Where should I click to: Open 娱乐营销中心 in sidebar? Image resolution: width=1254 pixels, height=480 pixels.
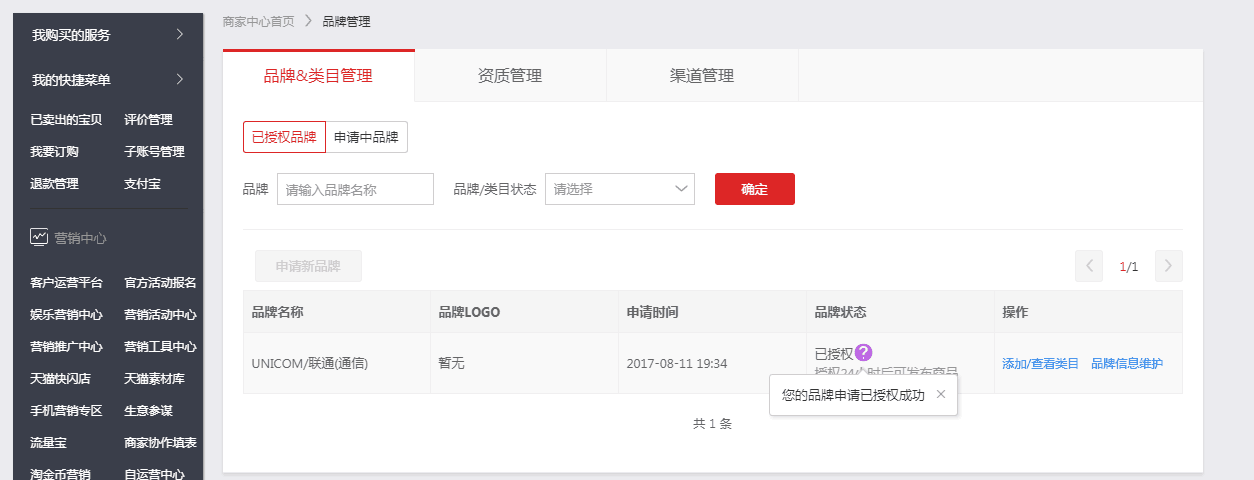(x=66, y=315)
